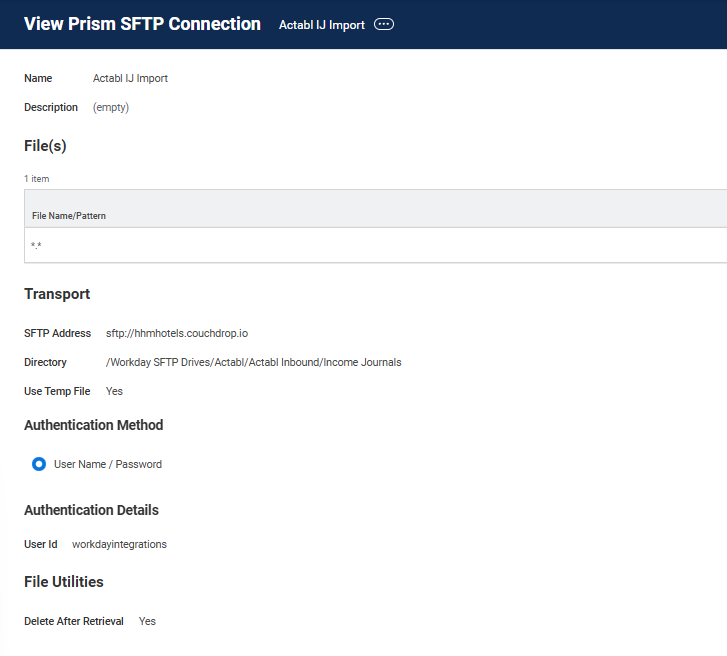Click the Income Journals directory path
The height and width of the screenshot is (656, 727).
[253, 362]
